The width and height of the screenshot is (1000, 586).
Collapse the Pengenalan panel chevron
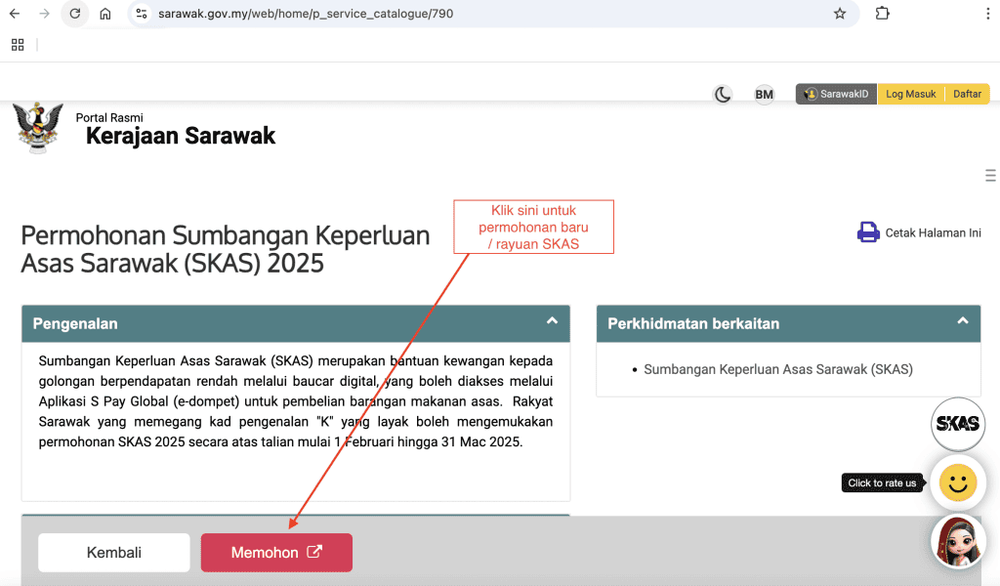click(x=551, y=322)
